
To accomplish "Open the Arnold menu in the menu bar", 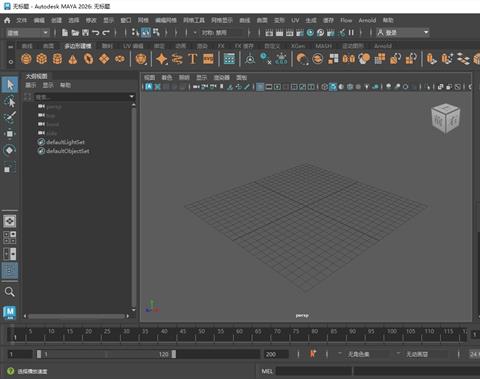I will tap(367, 20).
